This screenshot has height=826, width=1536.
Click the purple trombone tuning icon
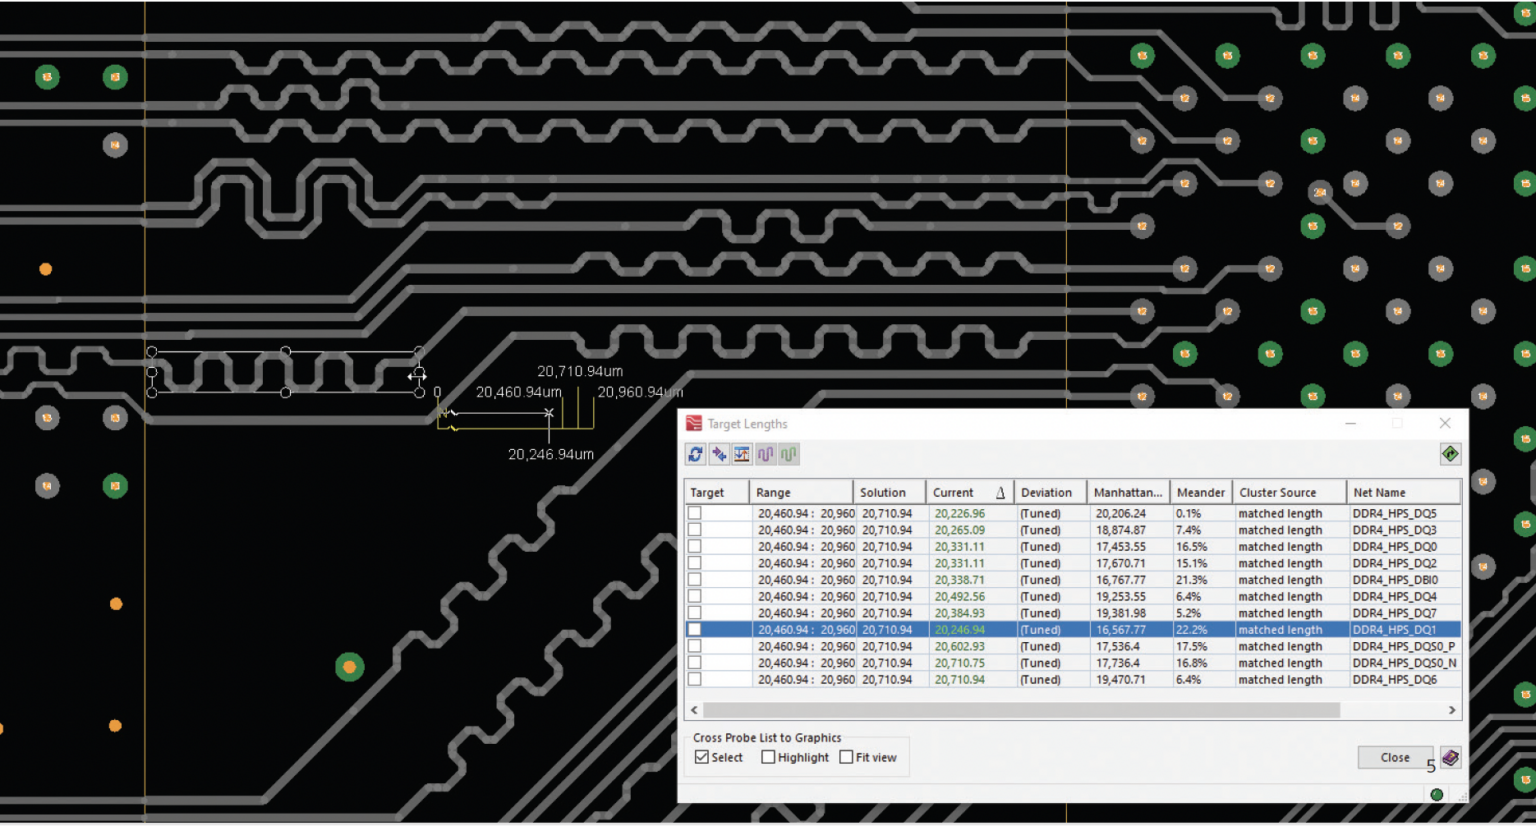point(765,453)
